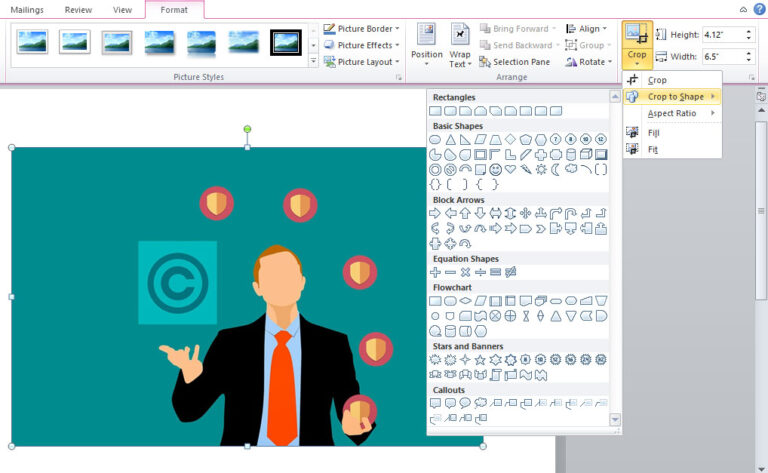Select the Flowchart Magnetic Disk shape

pos(450,331)
